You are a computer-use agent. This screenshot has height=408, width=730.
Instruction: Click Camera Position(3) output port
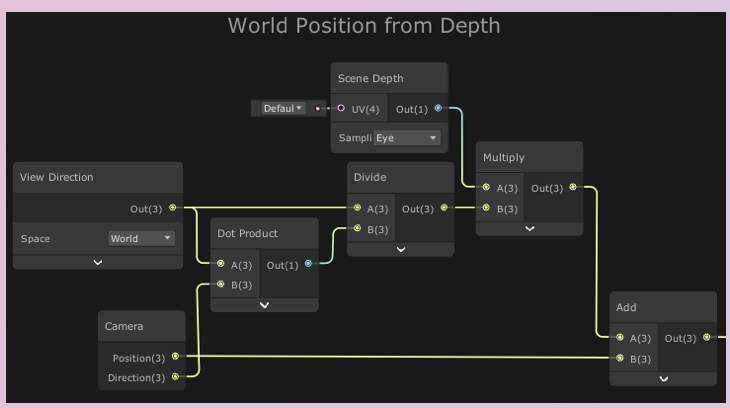pos(176,356)
